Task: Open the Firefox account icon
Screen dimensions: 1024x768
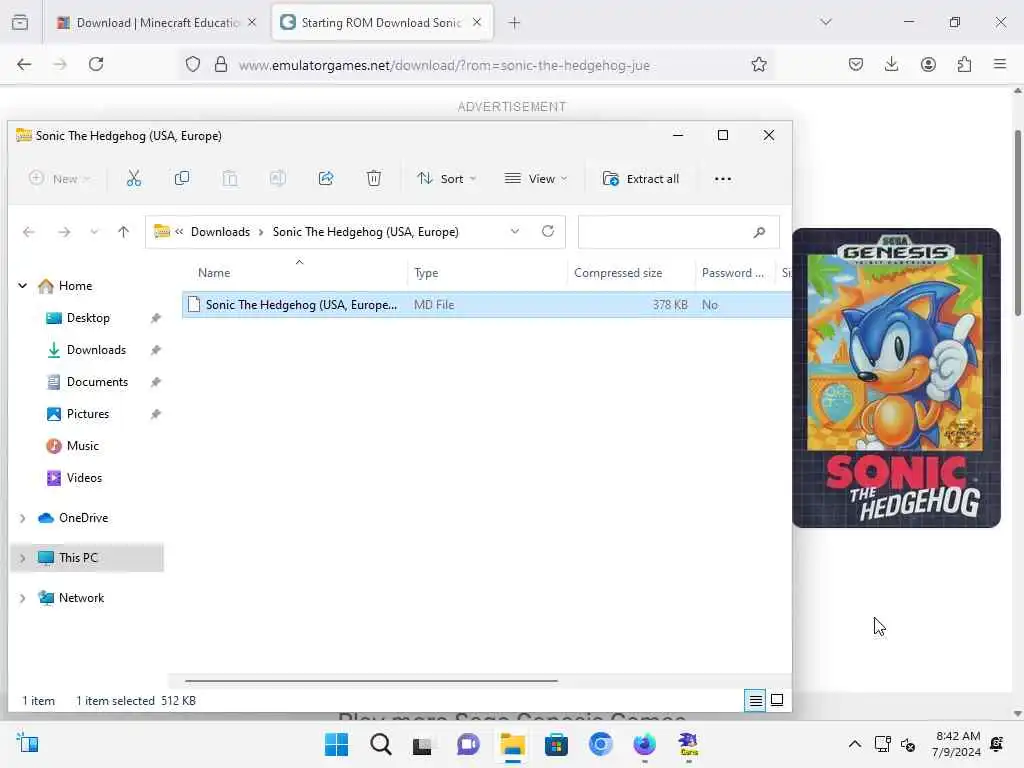Action: 928,64
